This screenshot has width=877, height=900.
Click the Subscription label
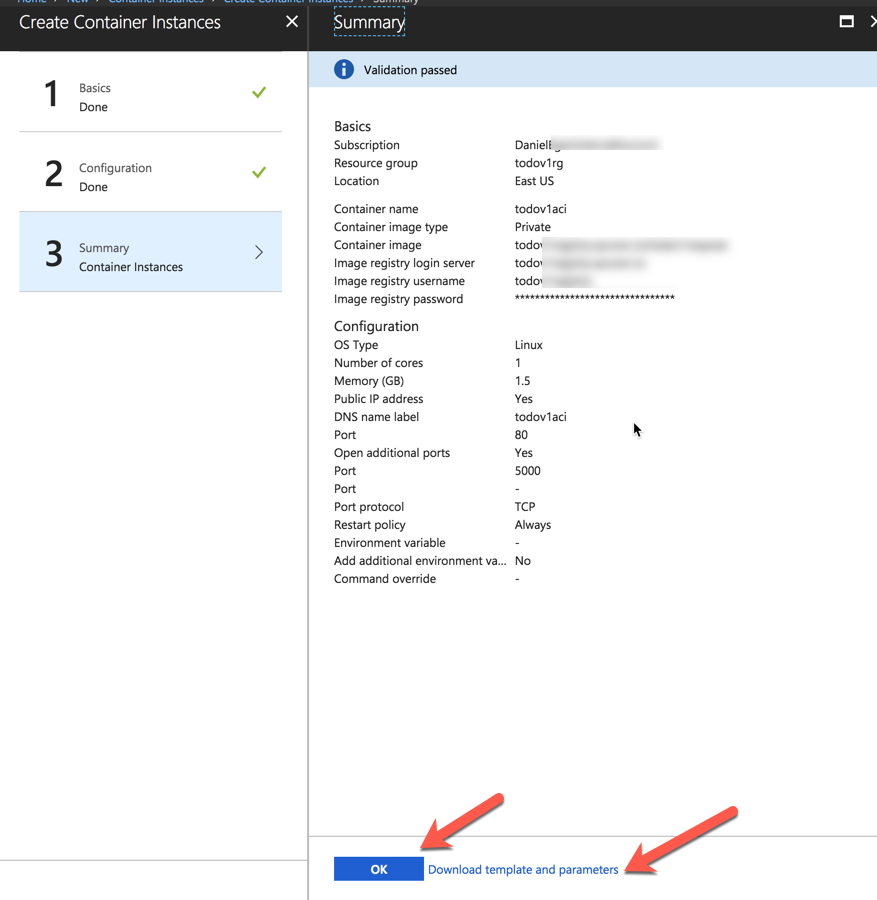[366, 145]
